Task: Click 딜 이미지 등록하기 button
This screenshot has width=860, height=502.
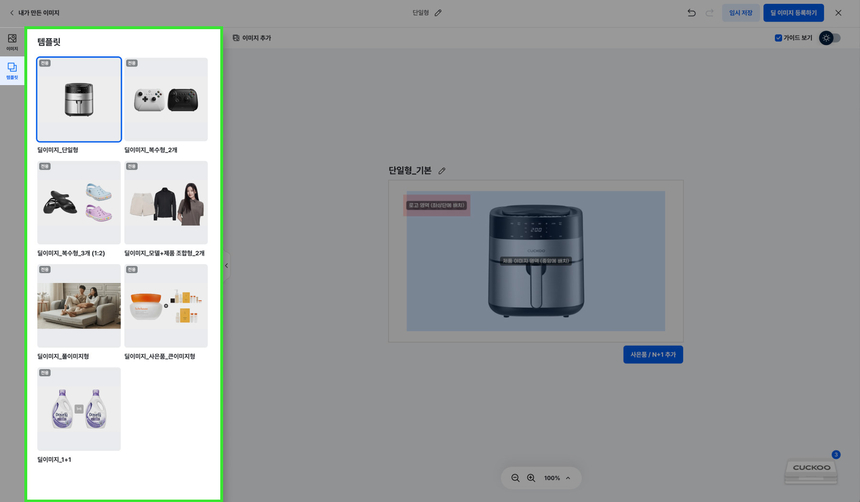Action: click(x=793, y=13)
